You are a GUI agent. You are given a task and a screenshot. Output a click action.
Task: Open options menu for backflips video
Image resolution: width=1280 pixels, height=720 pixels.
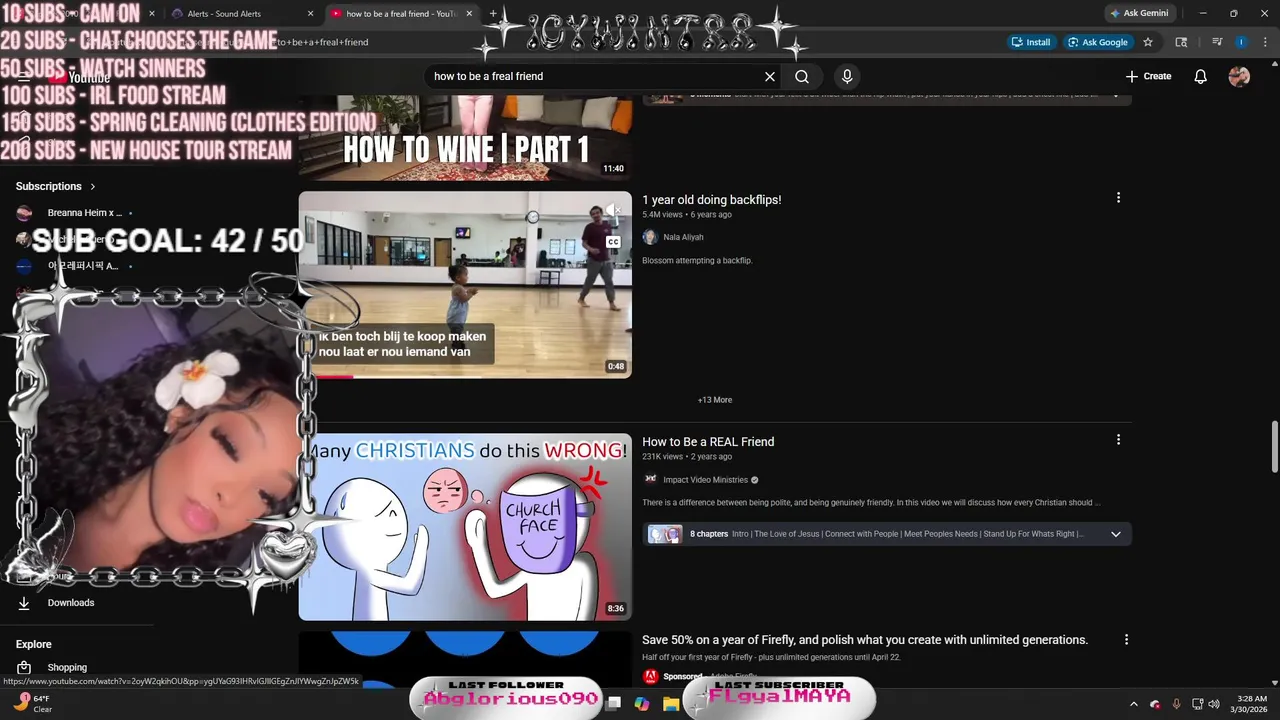coord(1118,198)
